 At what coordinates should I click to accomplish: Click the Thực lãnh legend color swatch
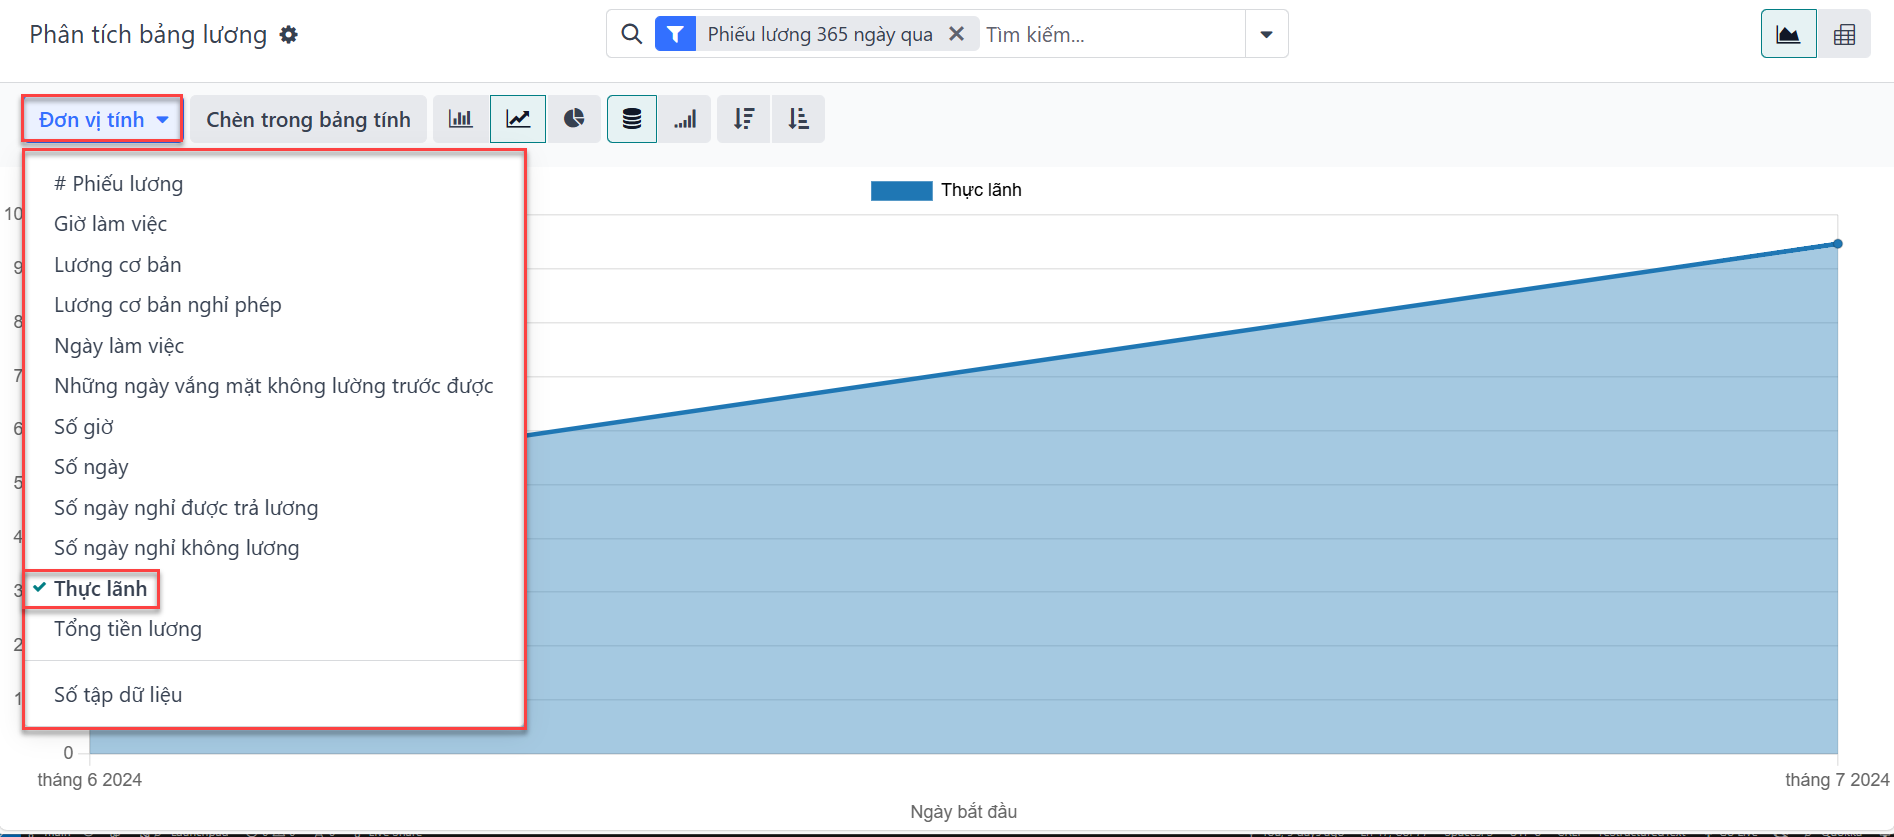(901, 190)
